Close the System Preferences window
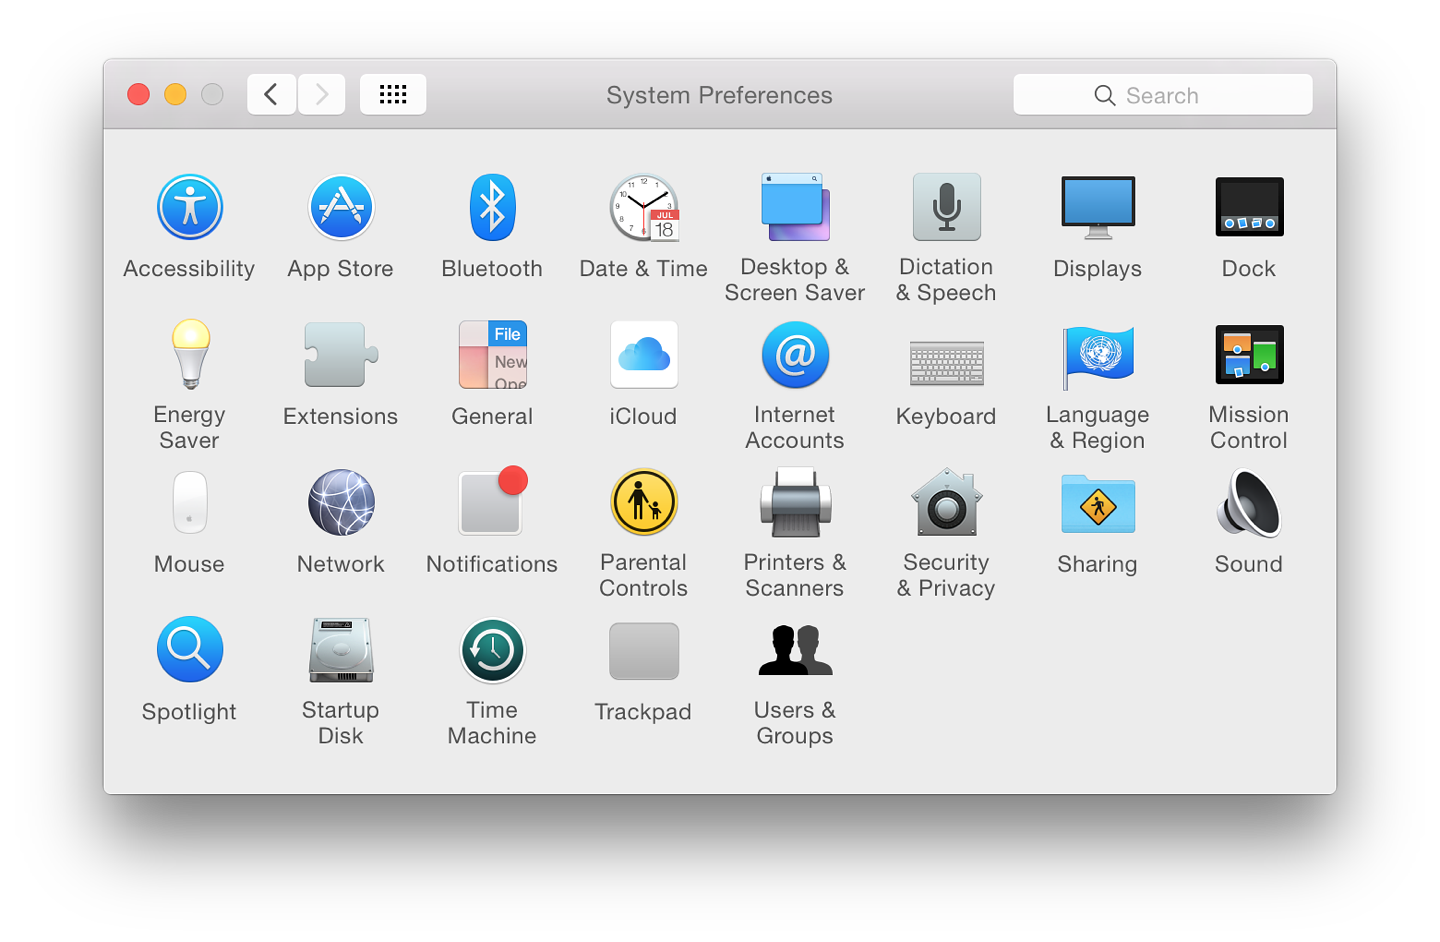1440x942 pixels. [139, 95]
